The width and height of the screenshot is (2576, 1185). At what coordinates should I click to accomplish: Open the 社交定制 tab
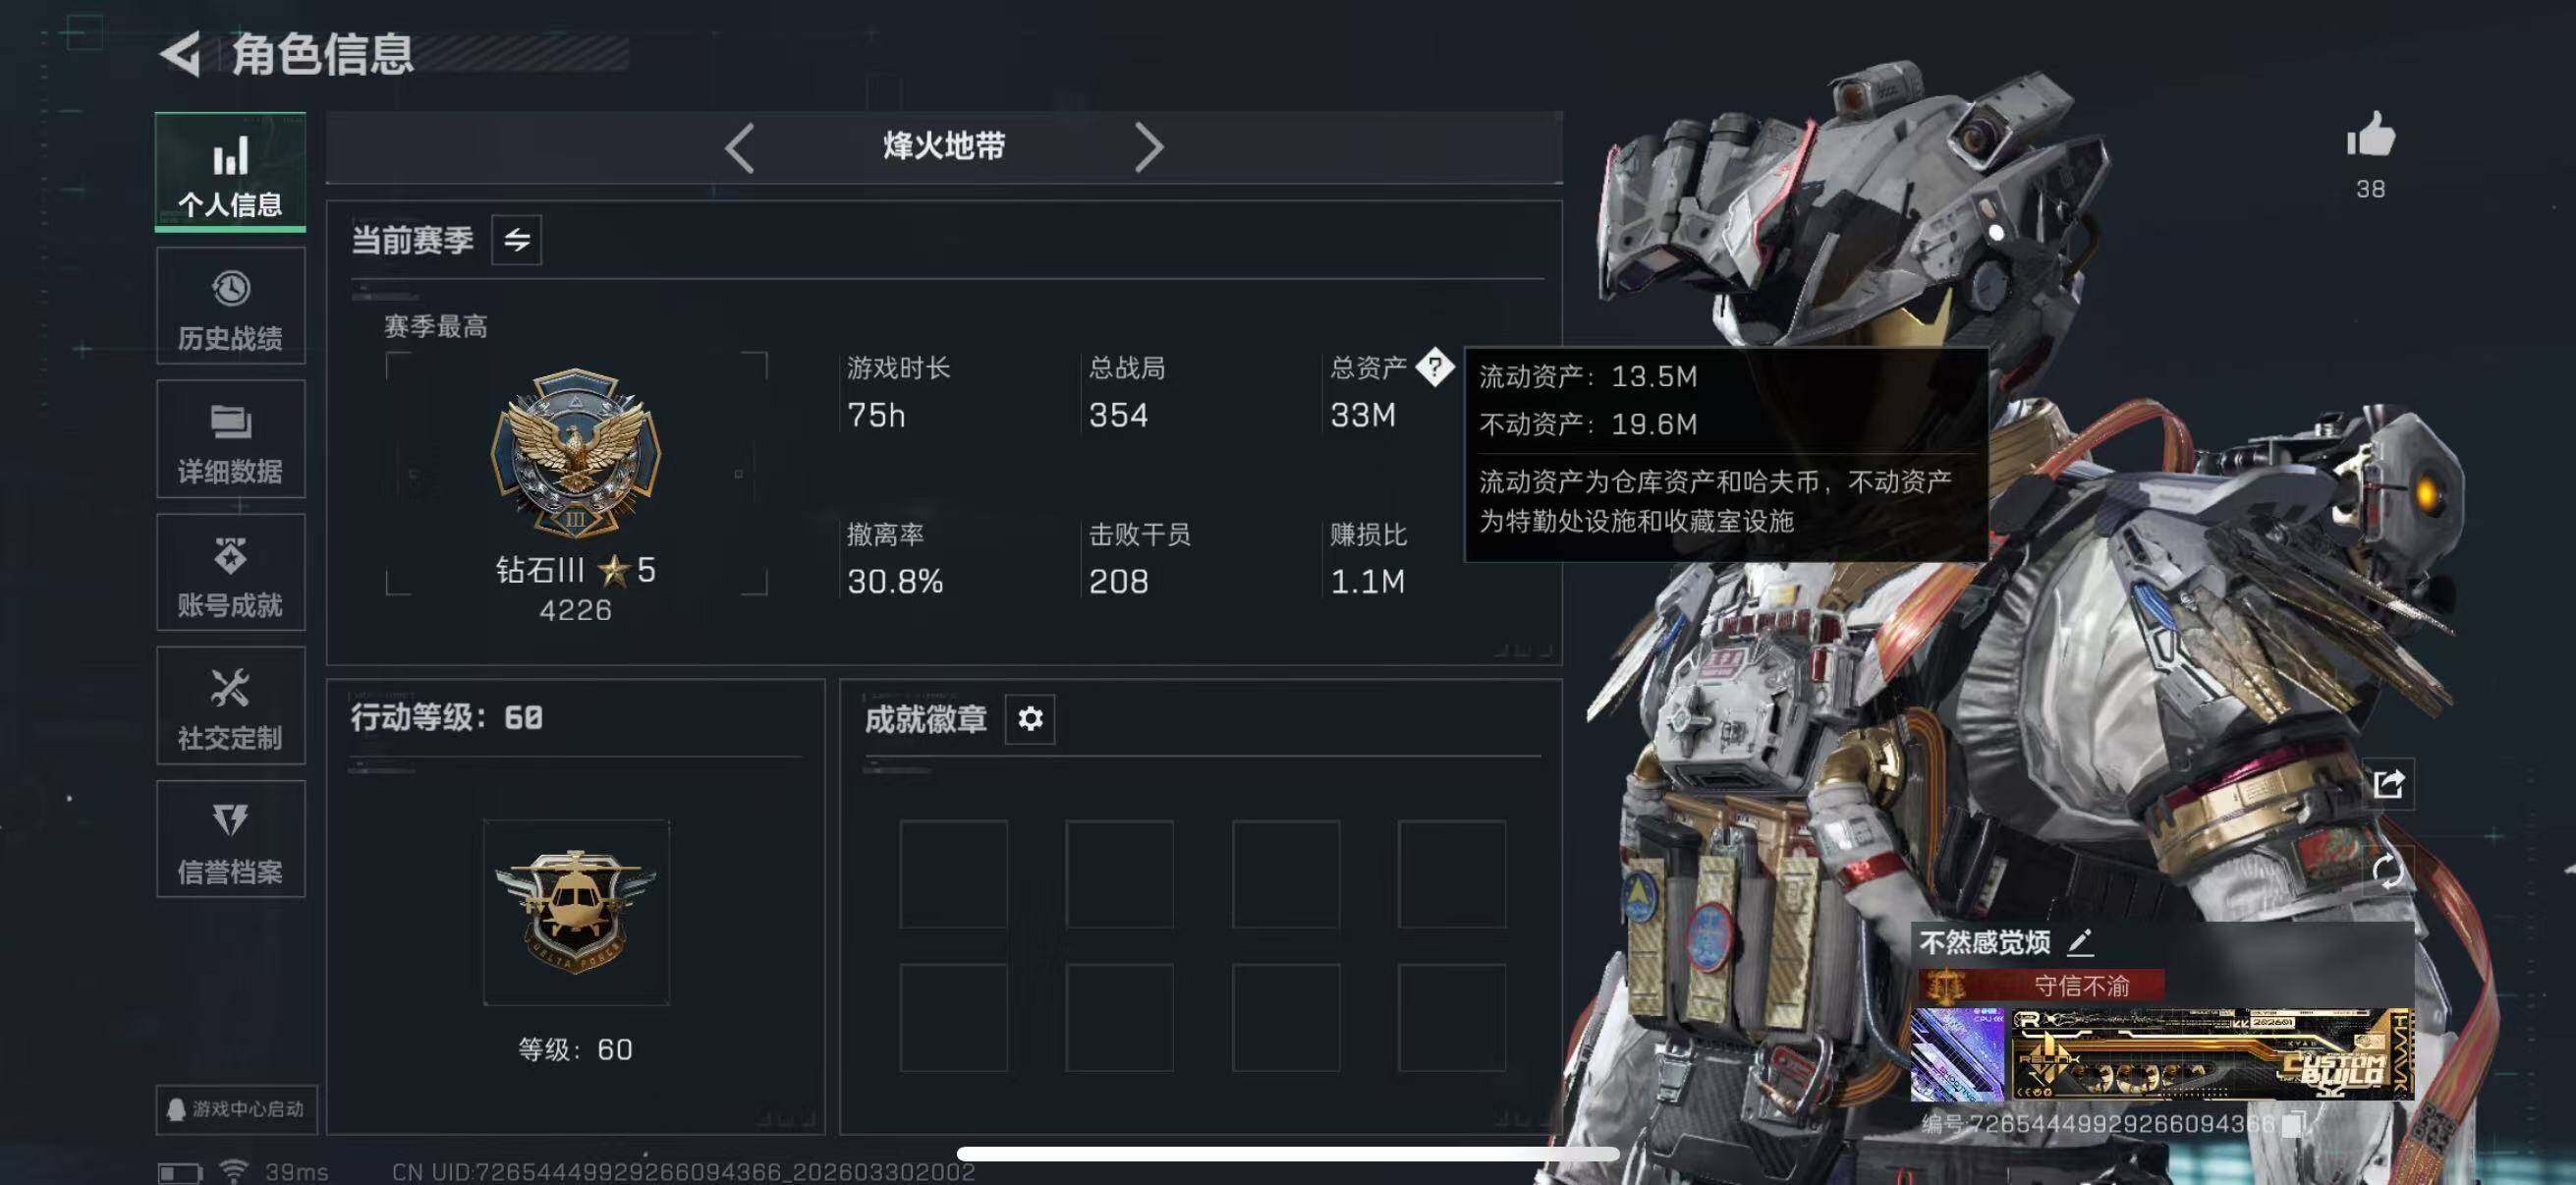(x=230, y=706)
